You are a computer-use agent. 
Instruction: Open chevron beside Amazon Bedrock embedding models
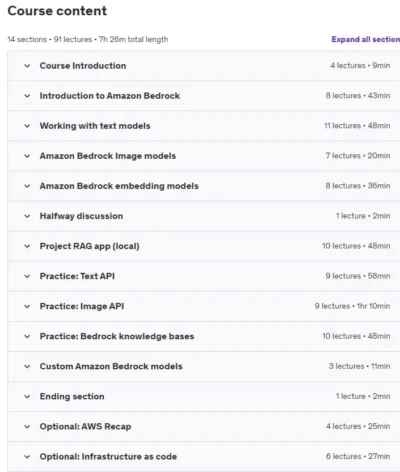(x=27, y=186)
